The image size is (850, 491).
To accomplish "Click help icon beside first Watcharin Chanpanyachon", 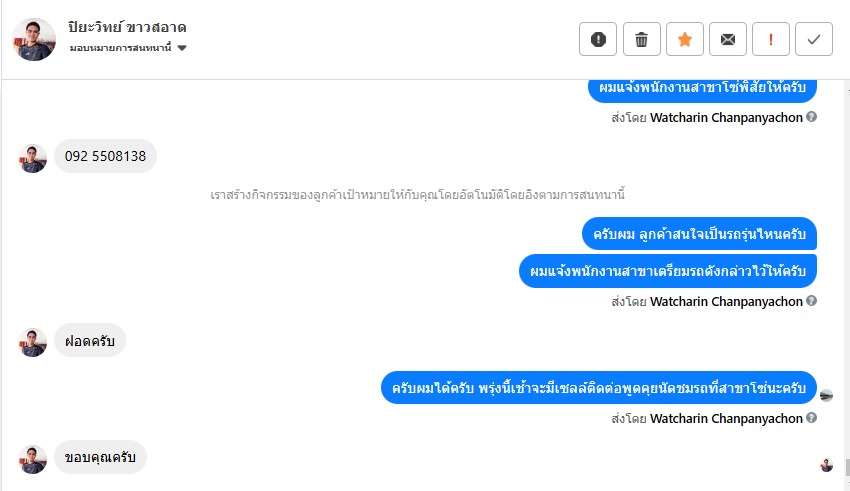I will click(812, 117).
